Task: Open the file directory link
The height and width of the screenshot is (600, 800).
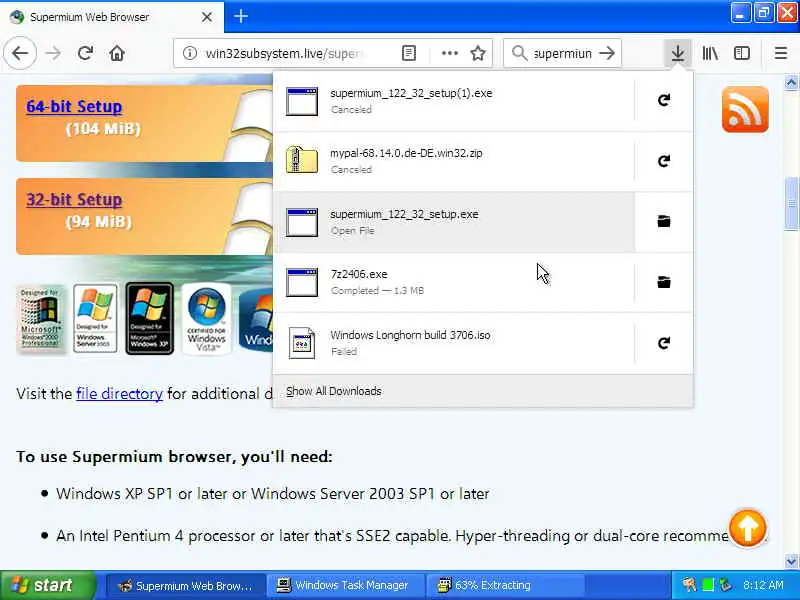Action: (119, 393)
